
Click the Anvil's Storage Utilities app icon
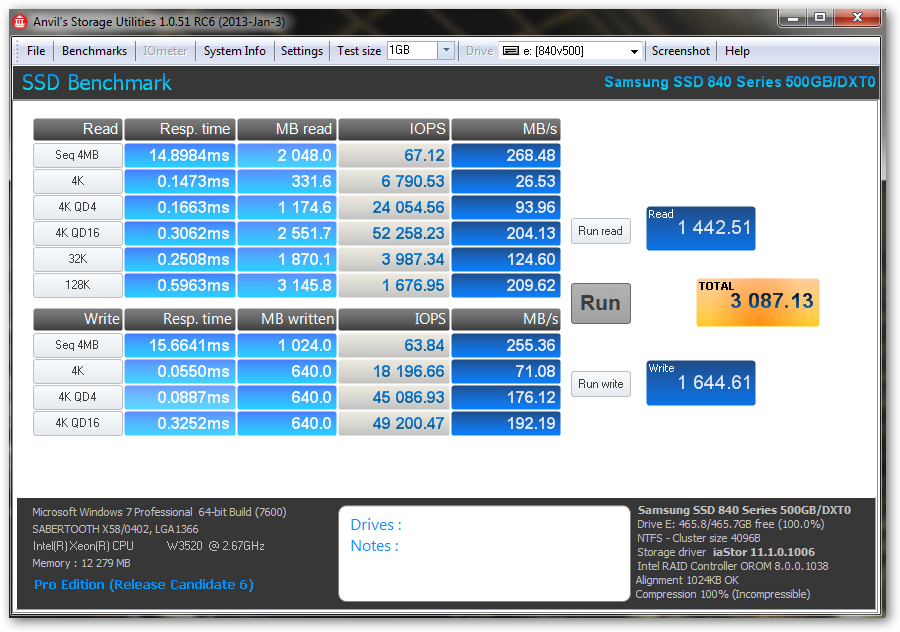point(20,22)
